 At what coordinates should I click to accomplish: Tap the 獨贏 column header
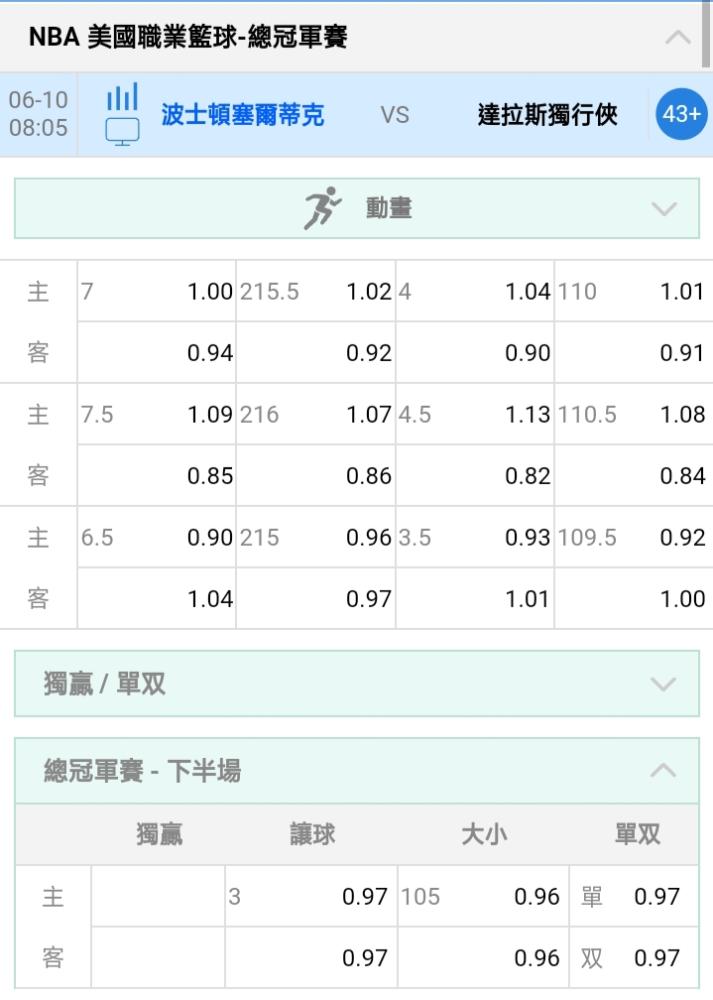click(159, 834)
